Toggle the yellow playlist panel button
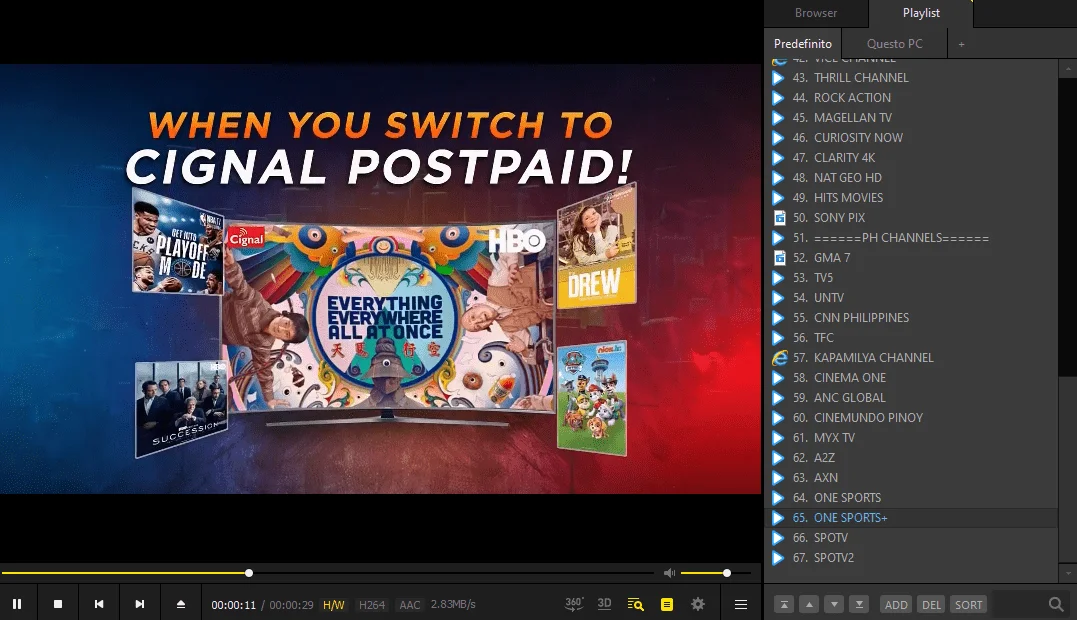This screenshot has height=620, width=1077. [x=666, y=604]
